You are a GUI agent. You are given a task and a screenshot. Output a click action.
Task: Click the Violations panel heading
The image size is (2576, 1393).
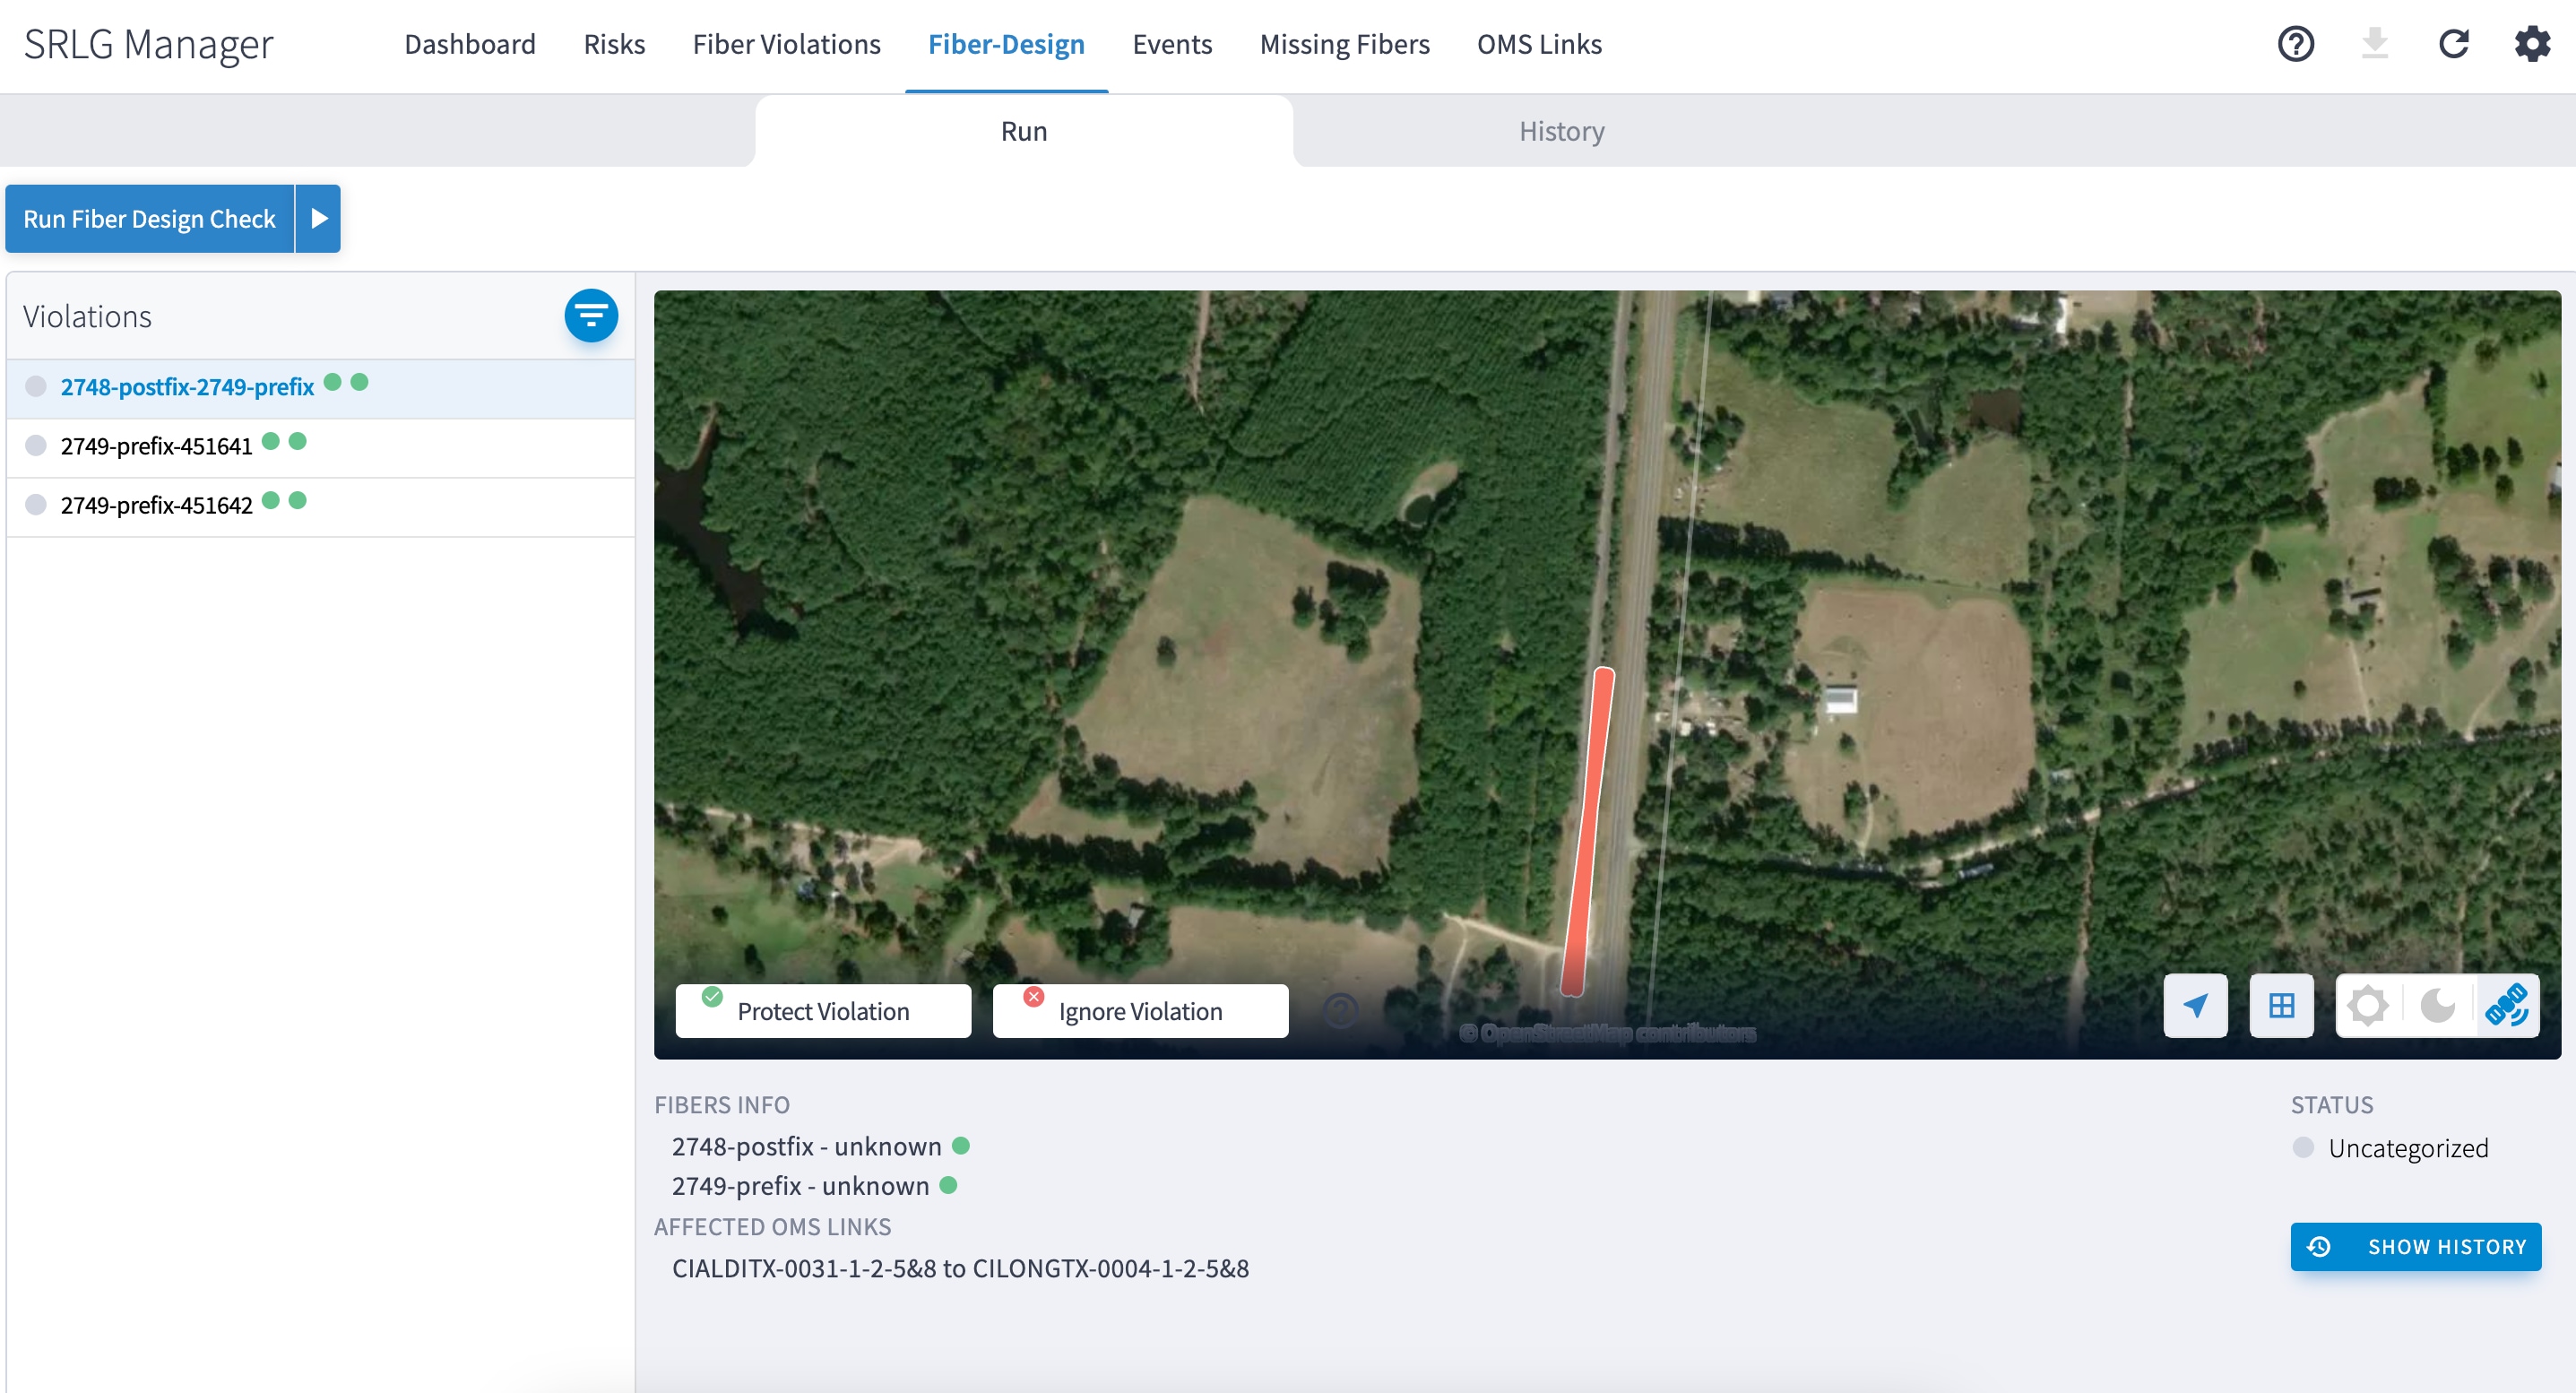87,317
